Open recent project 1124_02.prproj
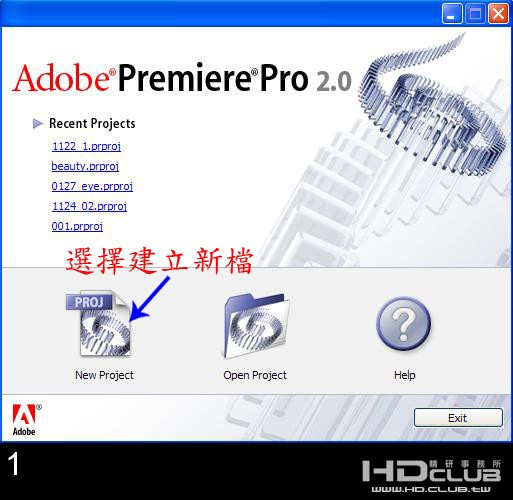 (89, 206)
